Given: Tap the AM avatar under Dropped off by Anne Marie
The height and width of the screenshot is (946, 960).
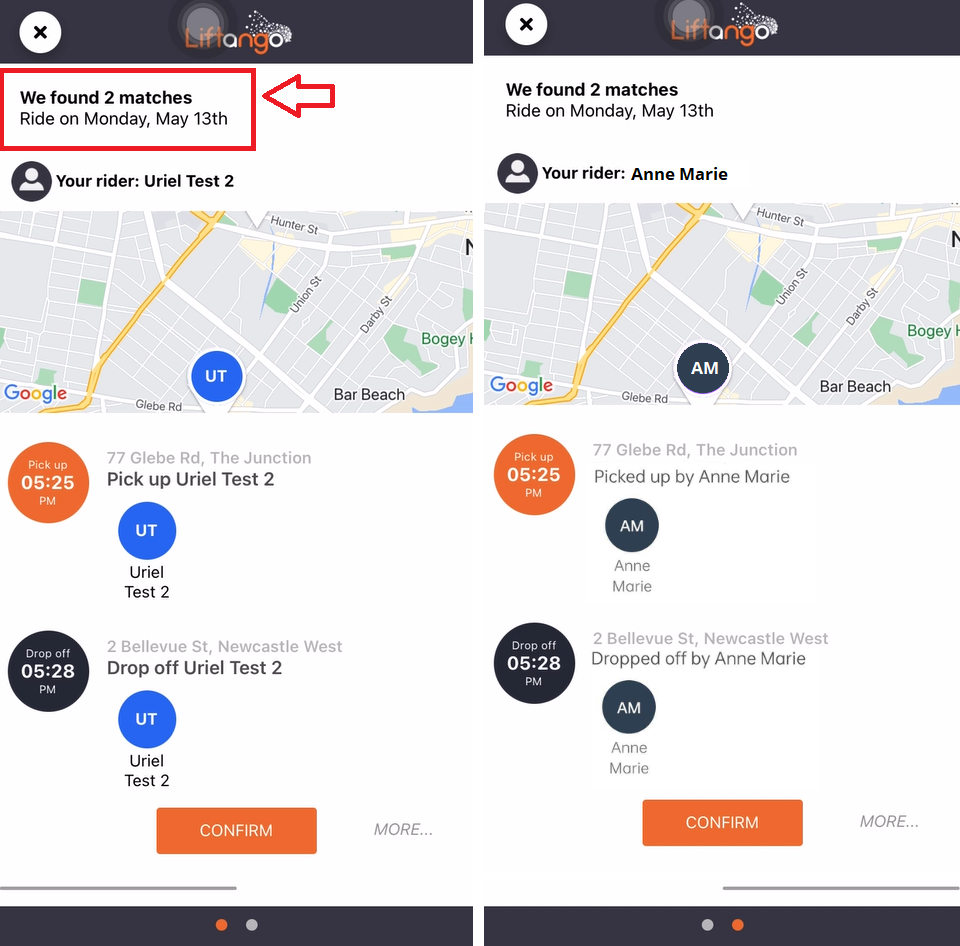Looking at the screenshot, I should point(629,707).
